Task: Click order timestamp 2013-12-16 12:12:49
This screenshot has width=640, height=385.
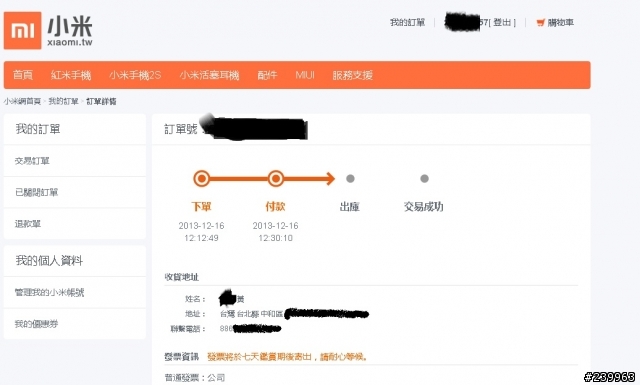Action: pyautogui.click(x=201, y=232)
